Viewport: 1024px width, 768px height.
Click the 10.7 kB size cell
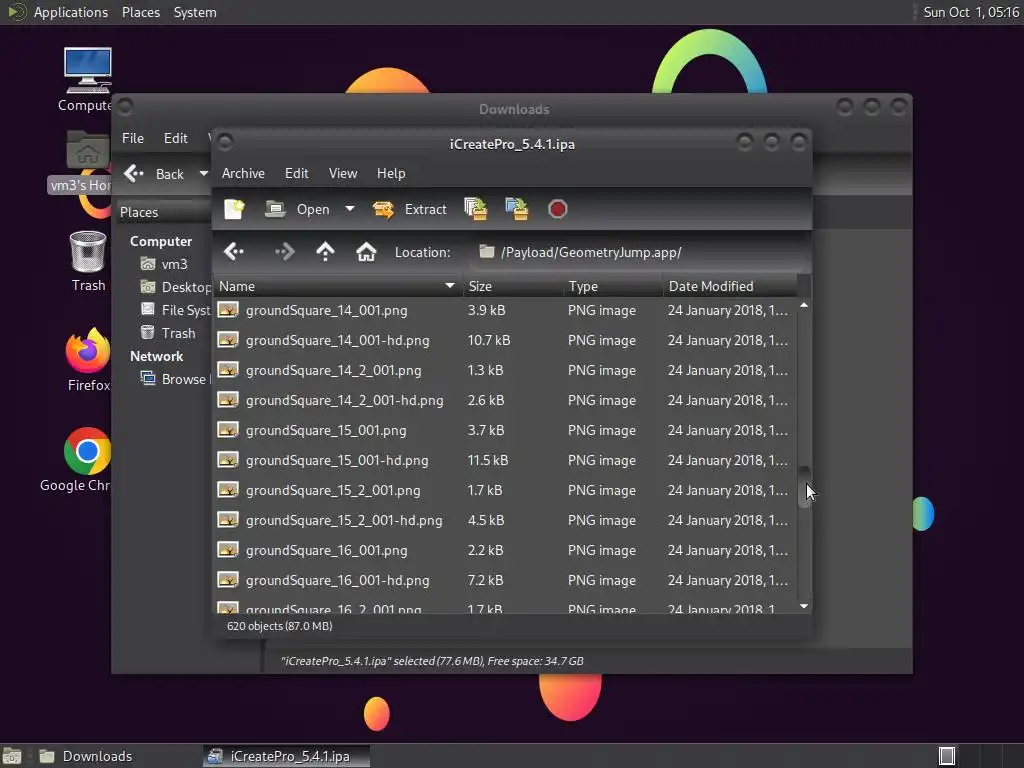(x=488, y=340)
